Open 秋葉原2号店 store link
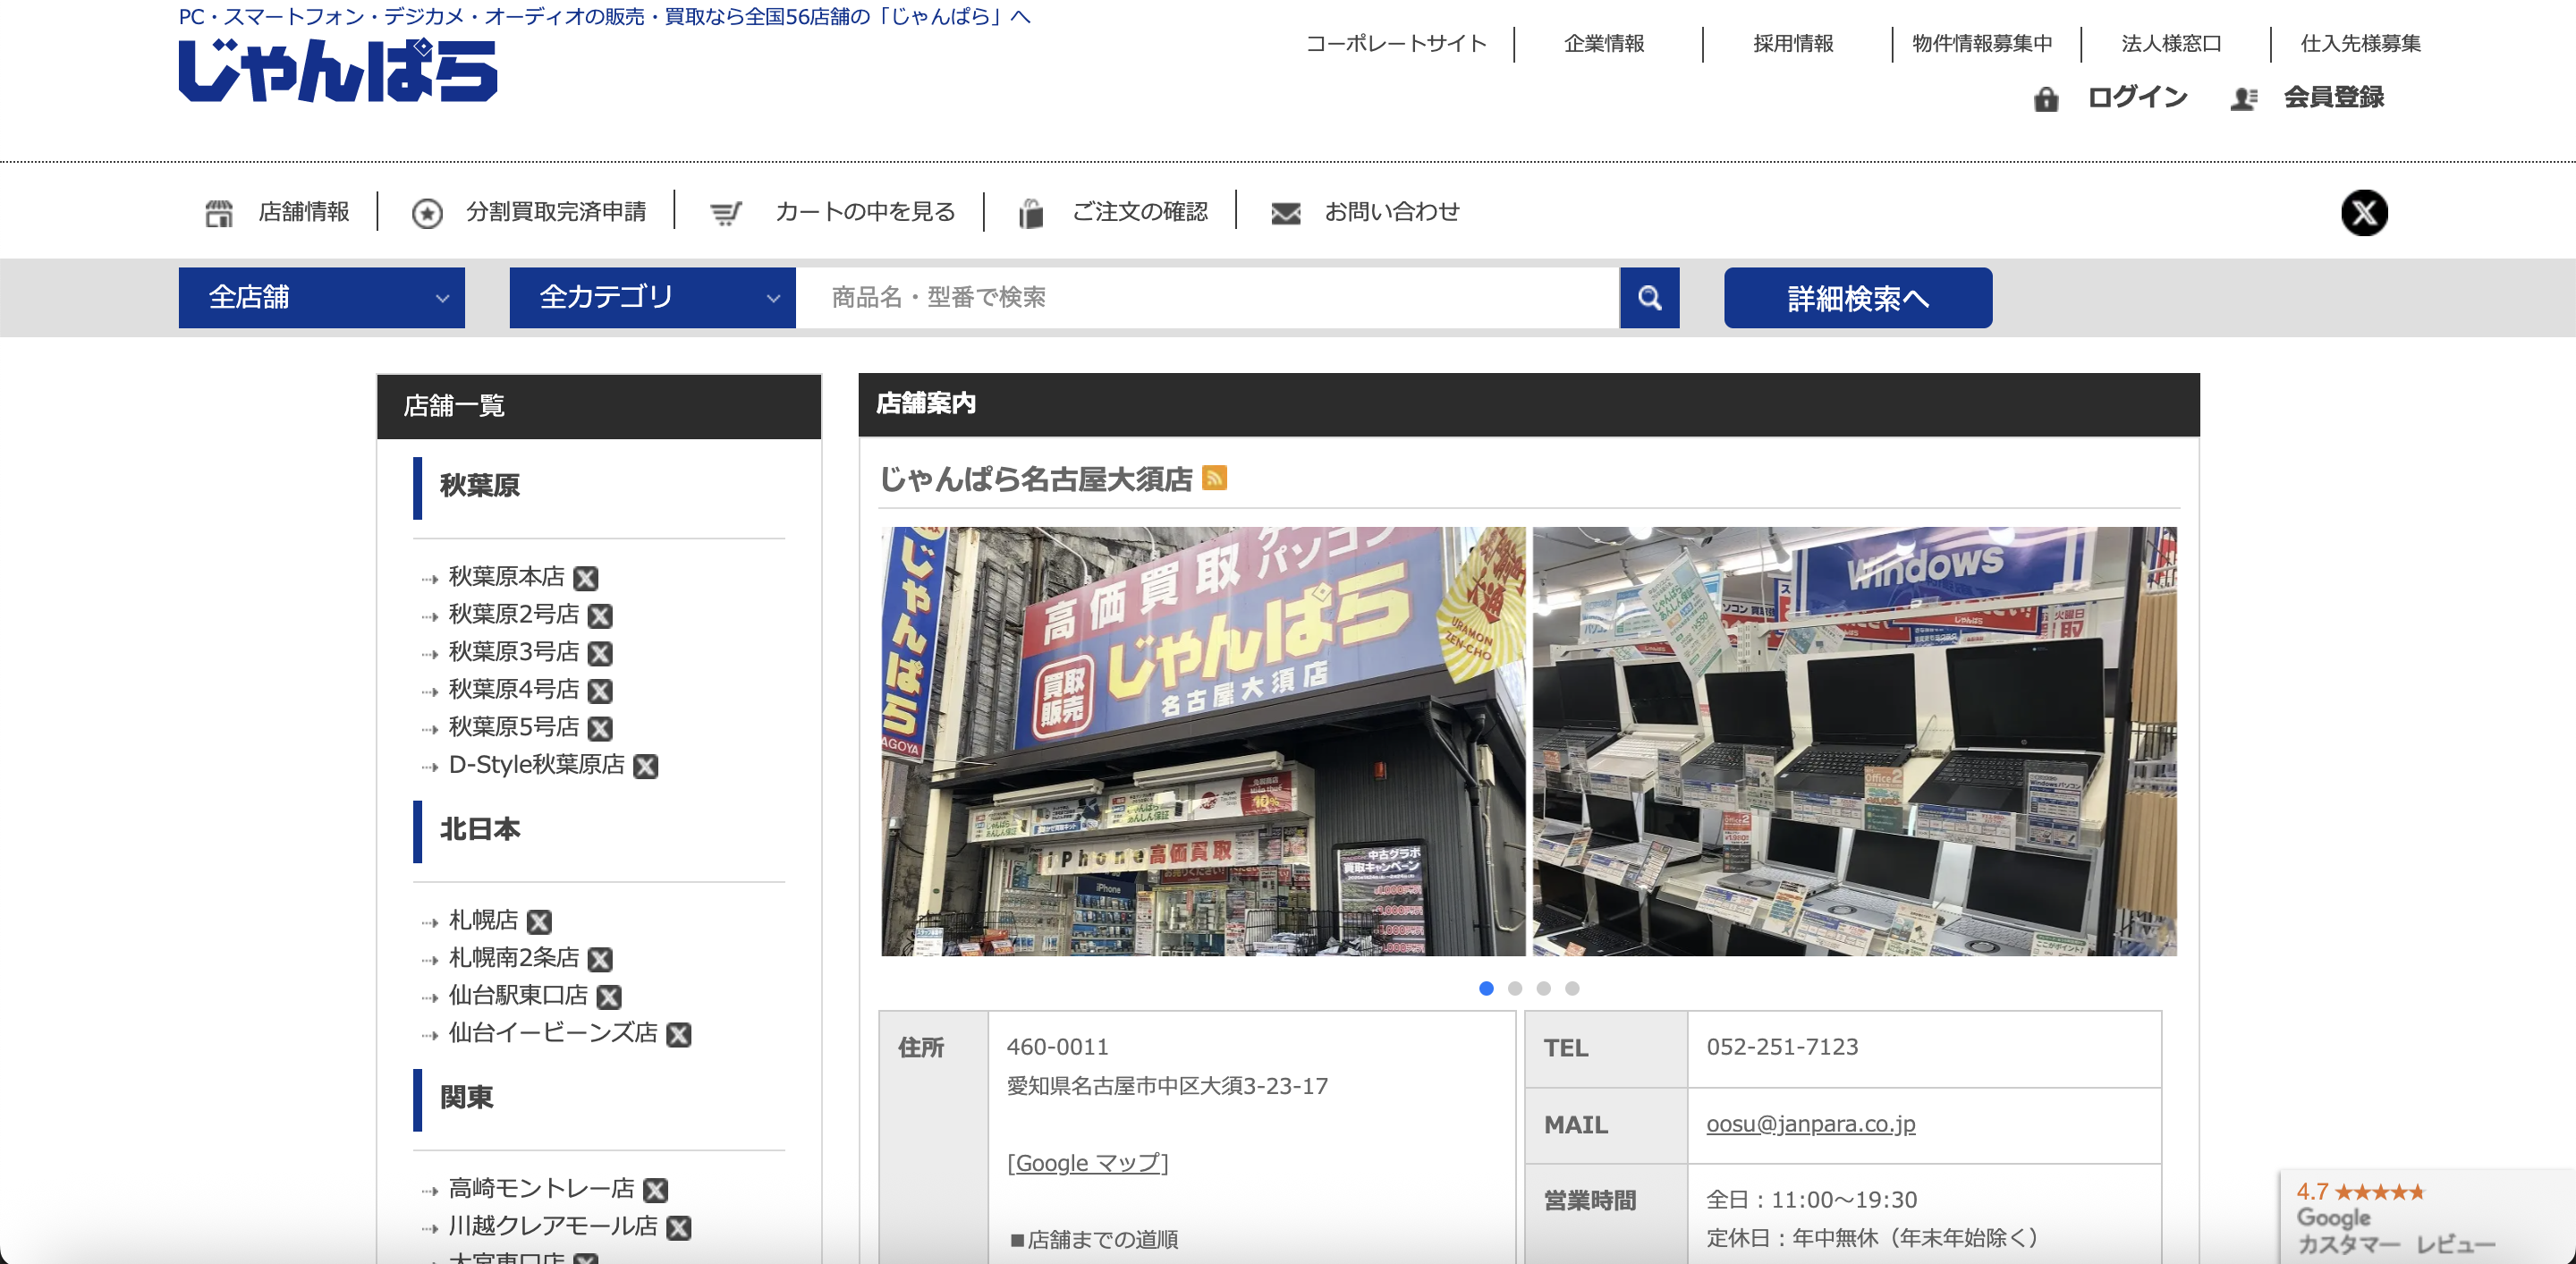 point(514,614)
